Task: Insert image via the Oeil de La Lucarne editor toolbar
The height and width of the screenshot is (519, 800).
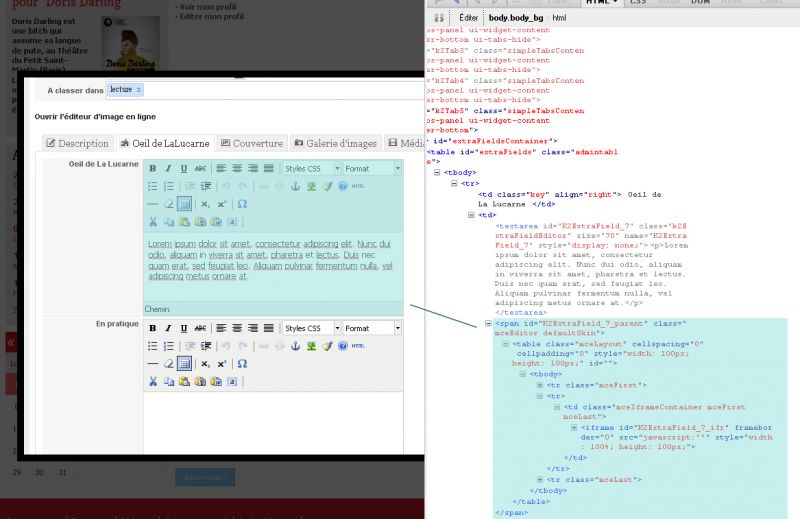Action: coord(311,186)
